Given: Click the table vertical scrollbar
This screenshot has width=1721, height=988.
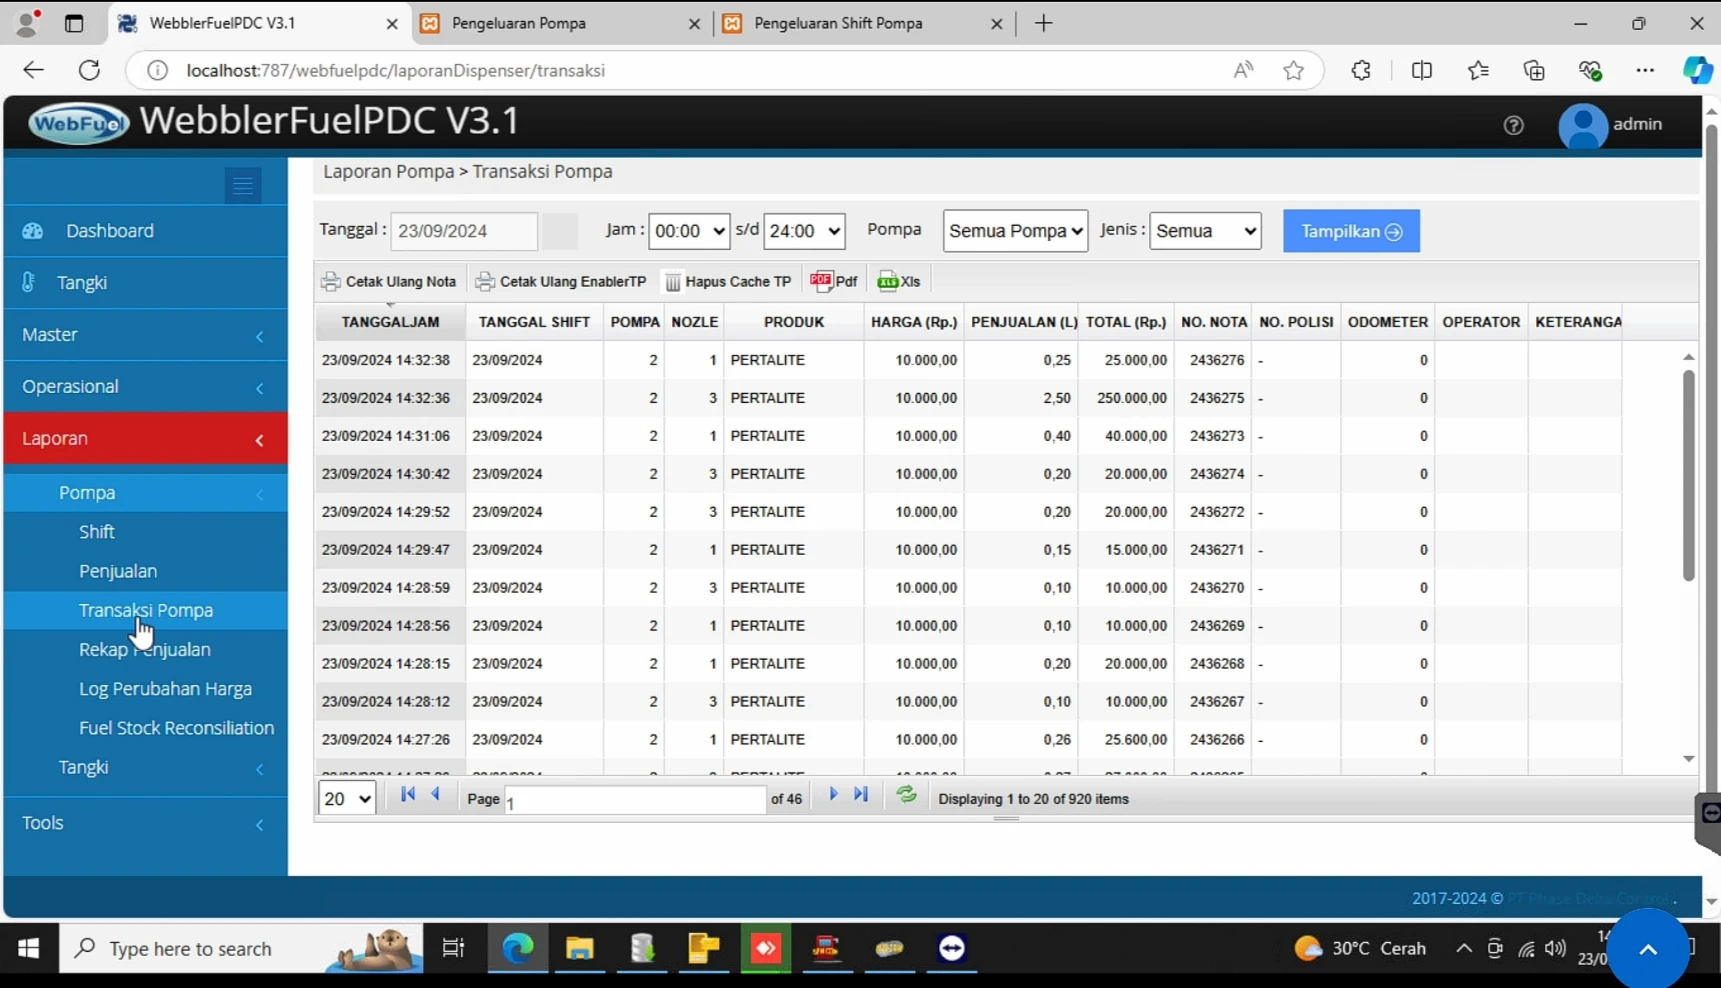Looking at the screenshot, I should 1688,475.
